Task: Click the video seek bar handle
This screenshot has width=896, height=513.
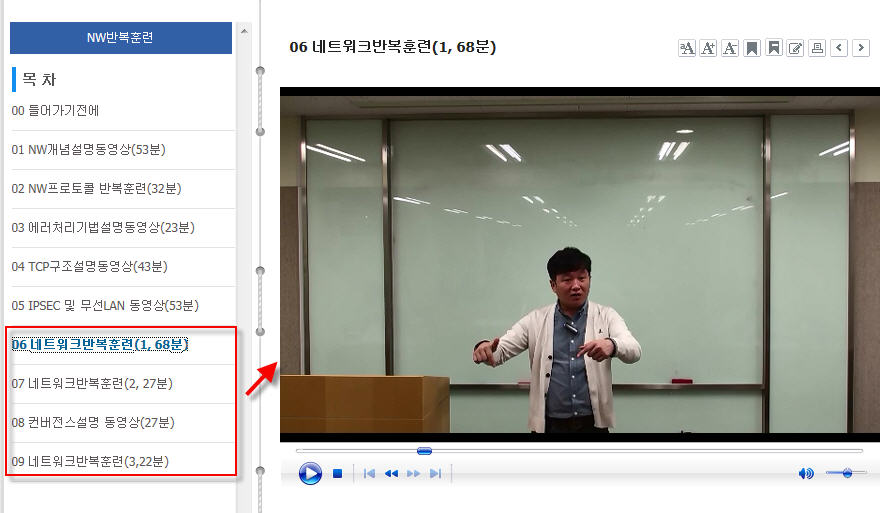Action: pos(424,451)
